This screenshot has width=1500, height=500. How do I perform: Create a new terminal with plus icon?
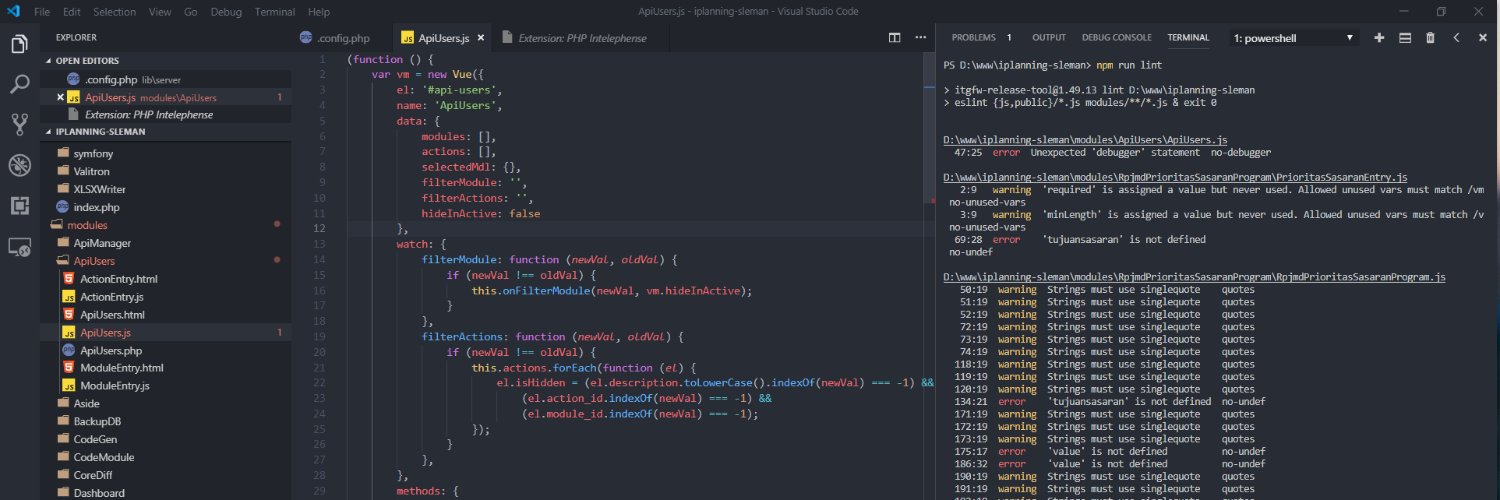[1379, 37]
